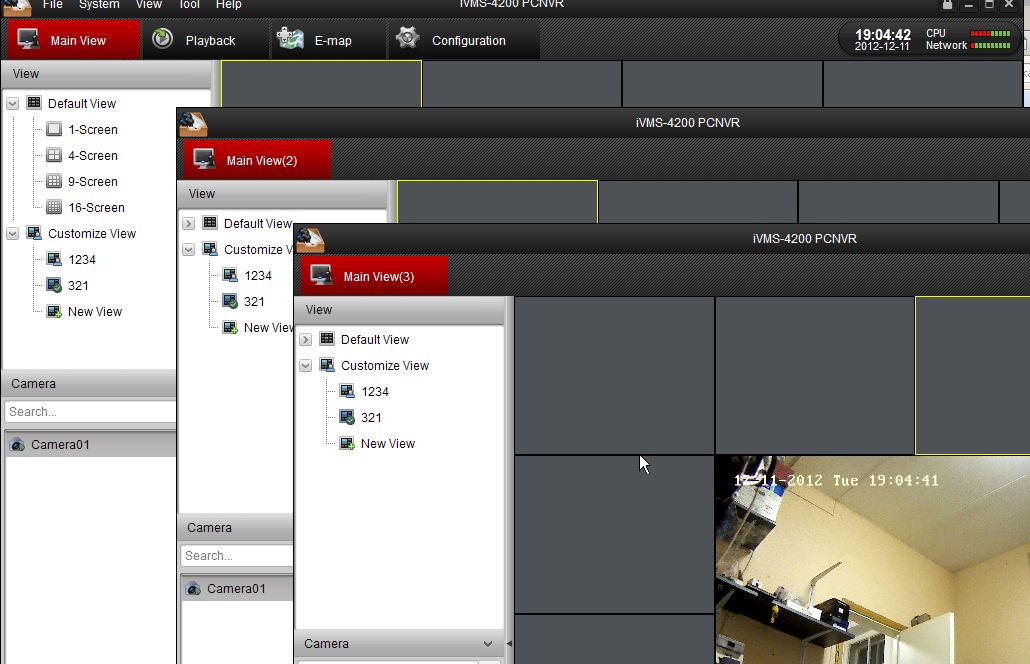Image resolution: width=1030 pixels, height=664 pixels.
Task: Select the live camera feed tile
Action: [x=872, y=560]
